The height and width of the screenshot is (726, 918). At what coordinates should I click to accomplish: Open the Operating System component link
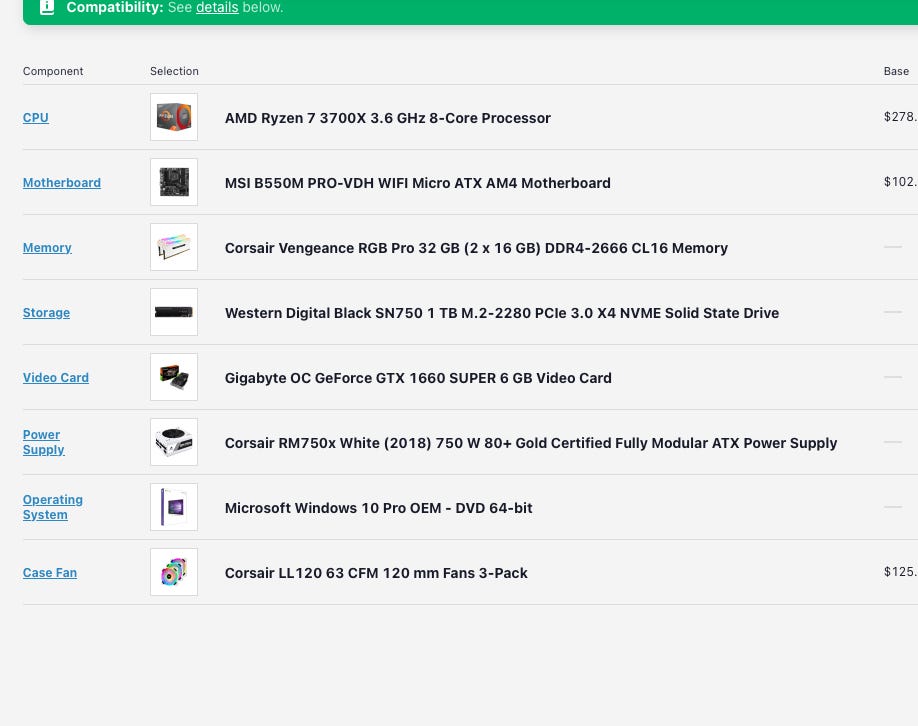coord(53,507)
